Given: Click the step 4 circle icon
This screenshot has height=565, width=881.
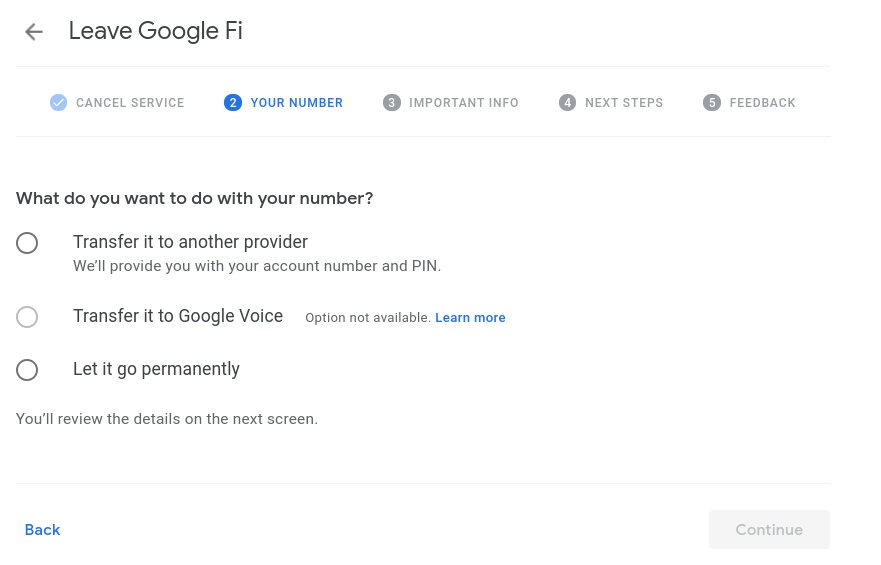Looking at the screenshot, I should [x=567, y=103].
